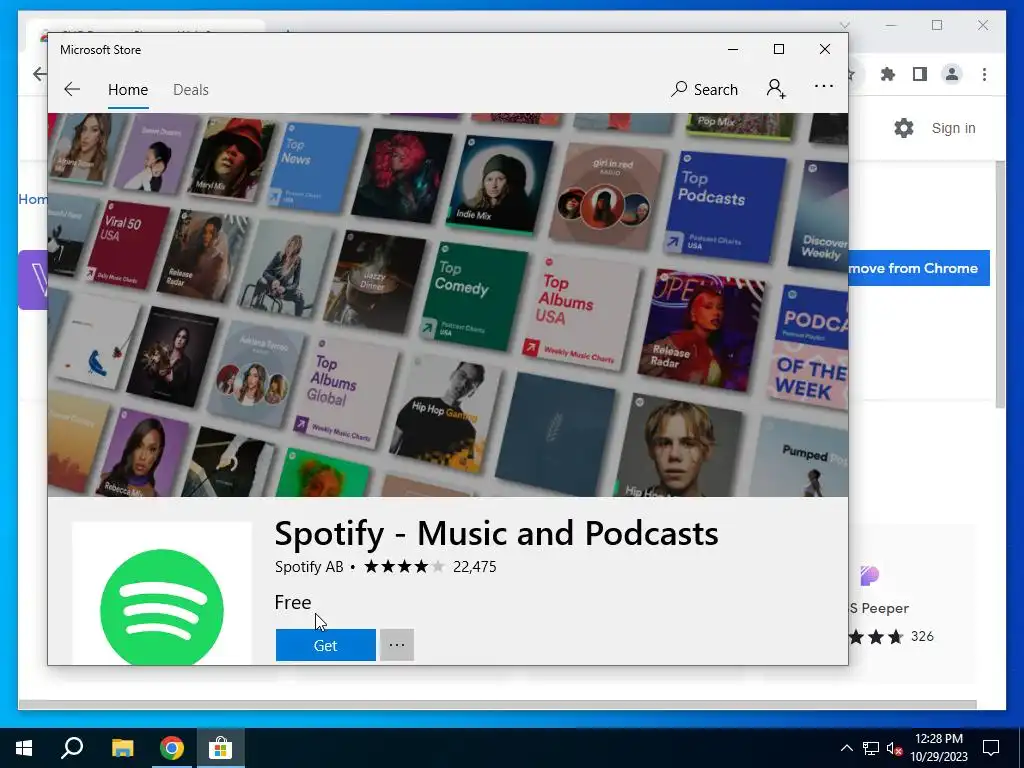Open more options next to Get button
Screen dimensions: 1024x768
coord(397,645)
